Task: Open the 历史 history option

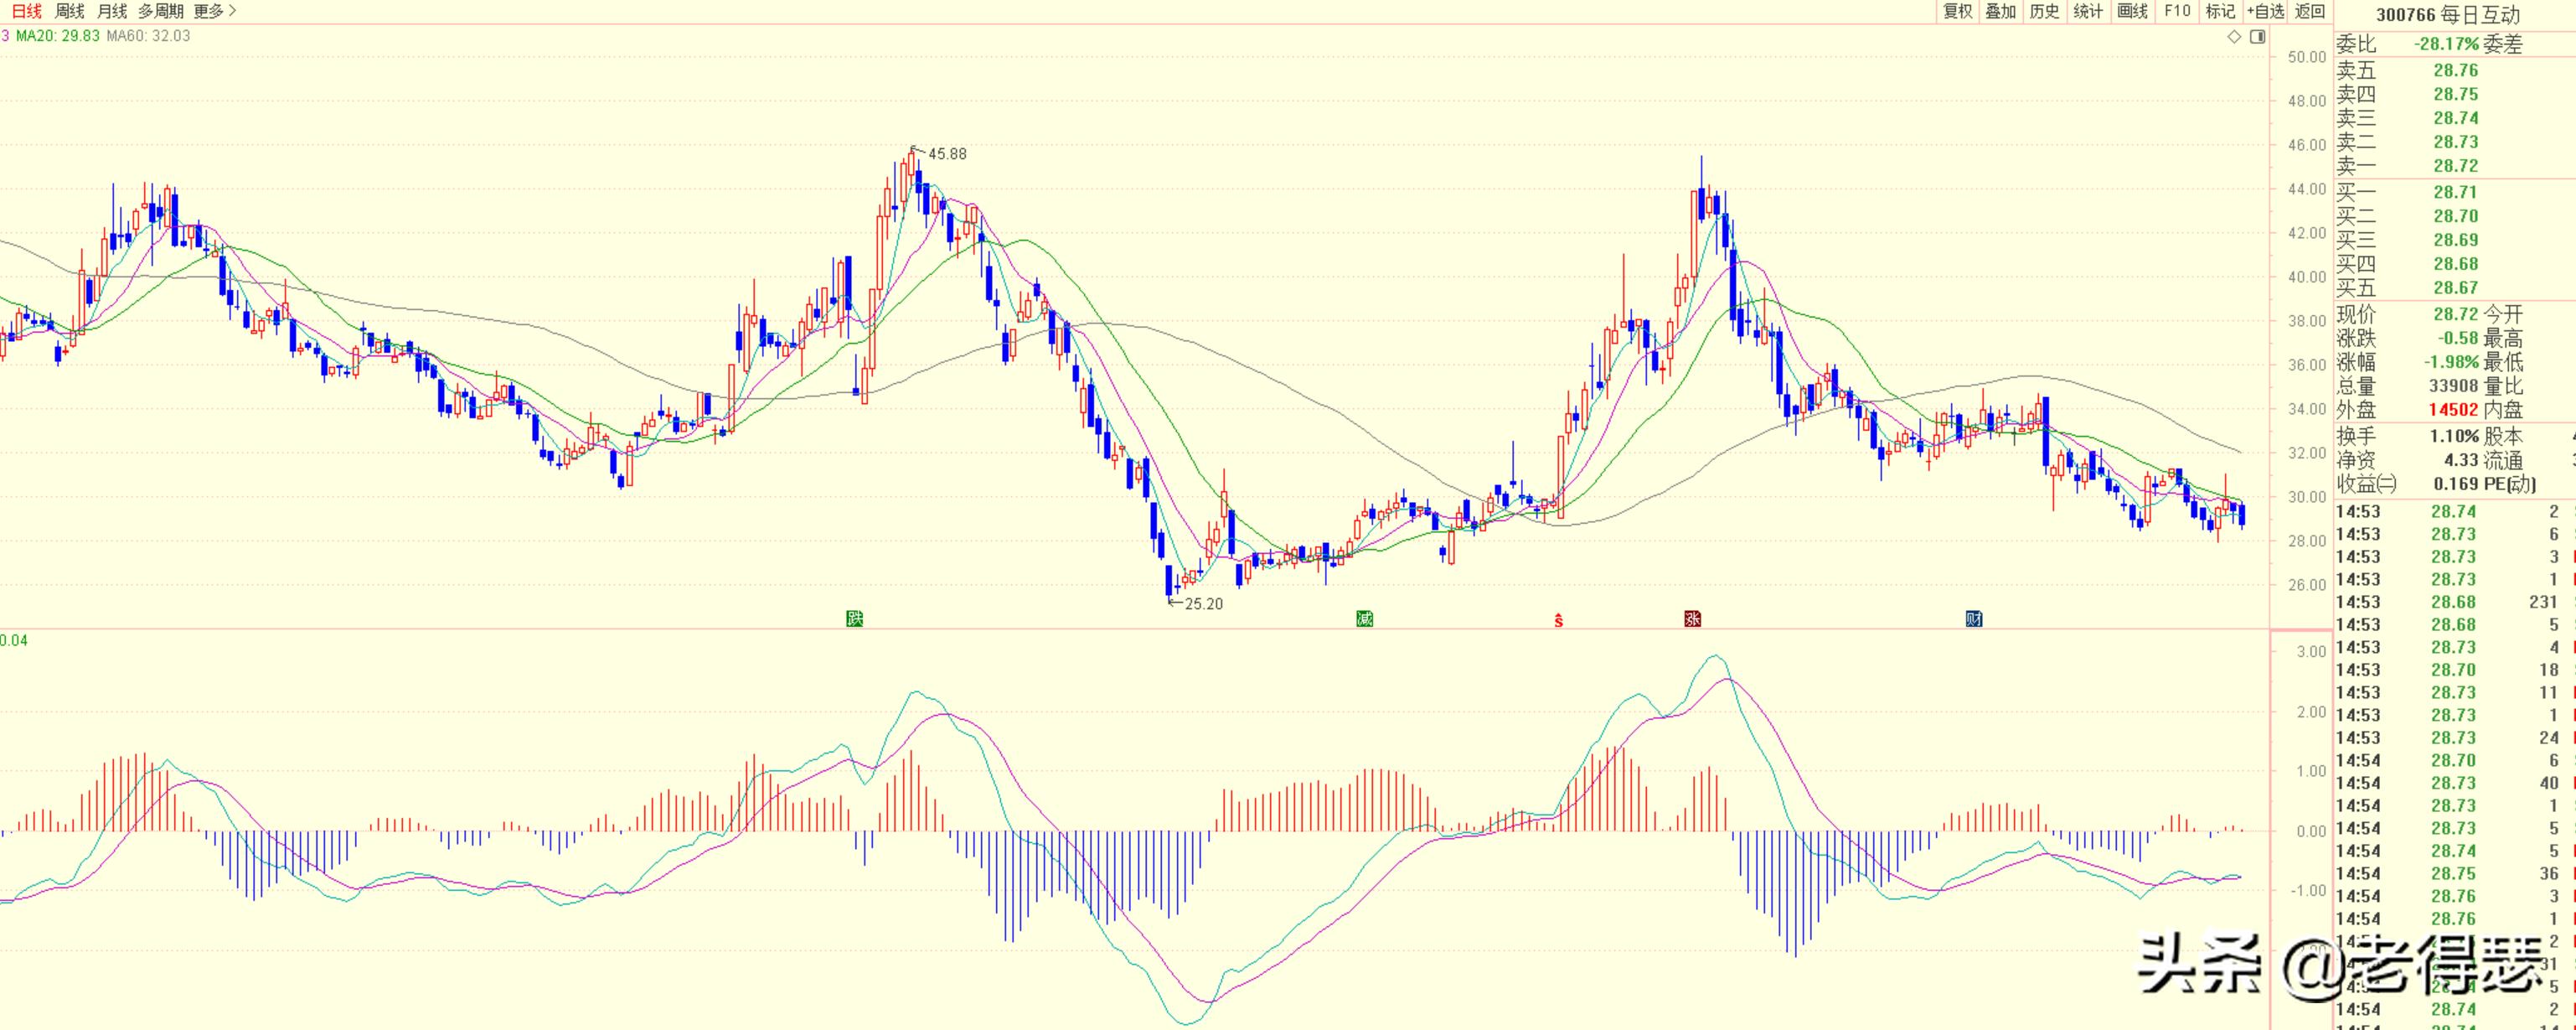Action: pos(2045,11)
